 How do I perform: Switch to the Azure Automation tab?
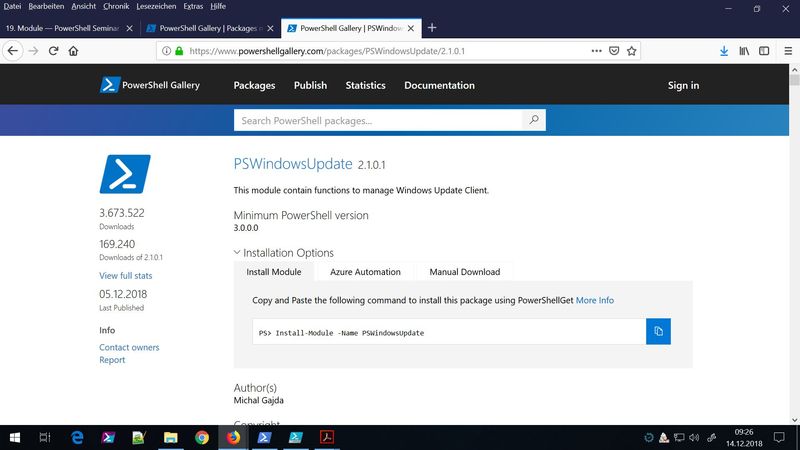(365, 272)
